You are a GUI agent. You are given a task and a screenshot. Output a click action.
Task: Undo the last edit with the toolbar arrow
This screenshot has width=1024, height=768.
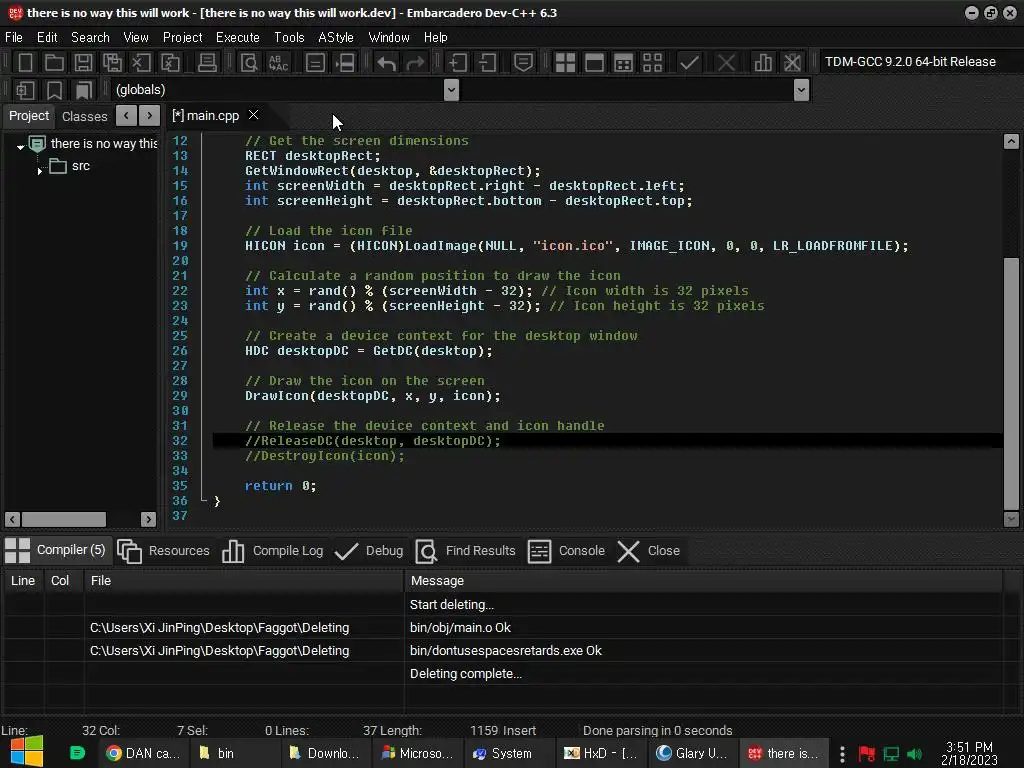coord(386,62)
